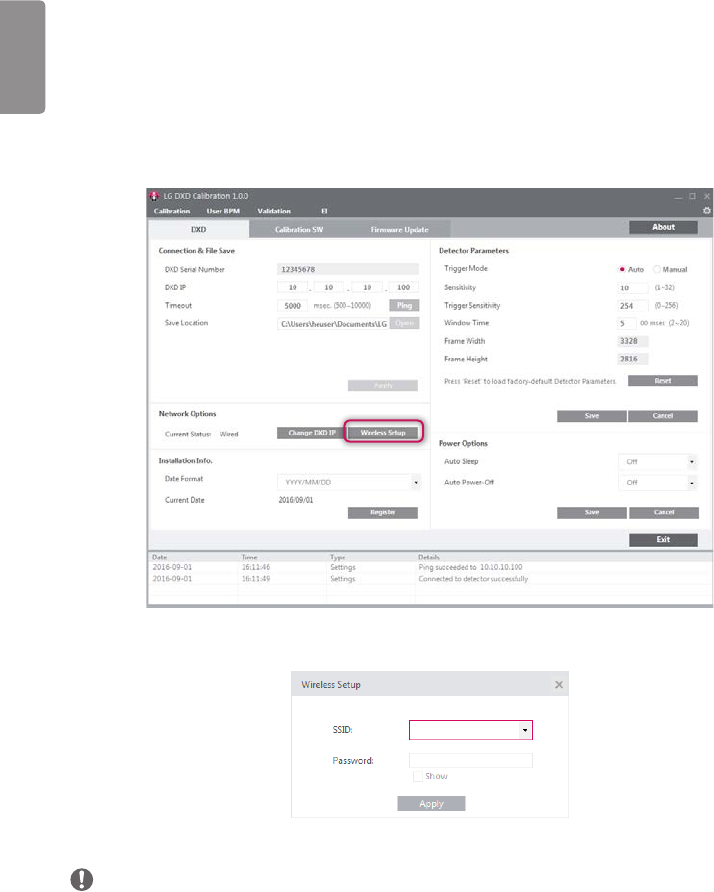Click Open next to Save Location
This screenshot has width=714, height=892.
click(x=405, y=323)
